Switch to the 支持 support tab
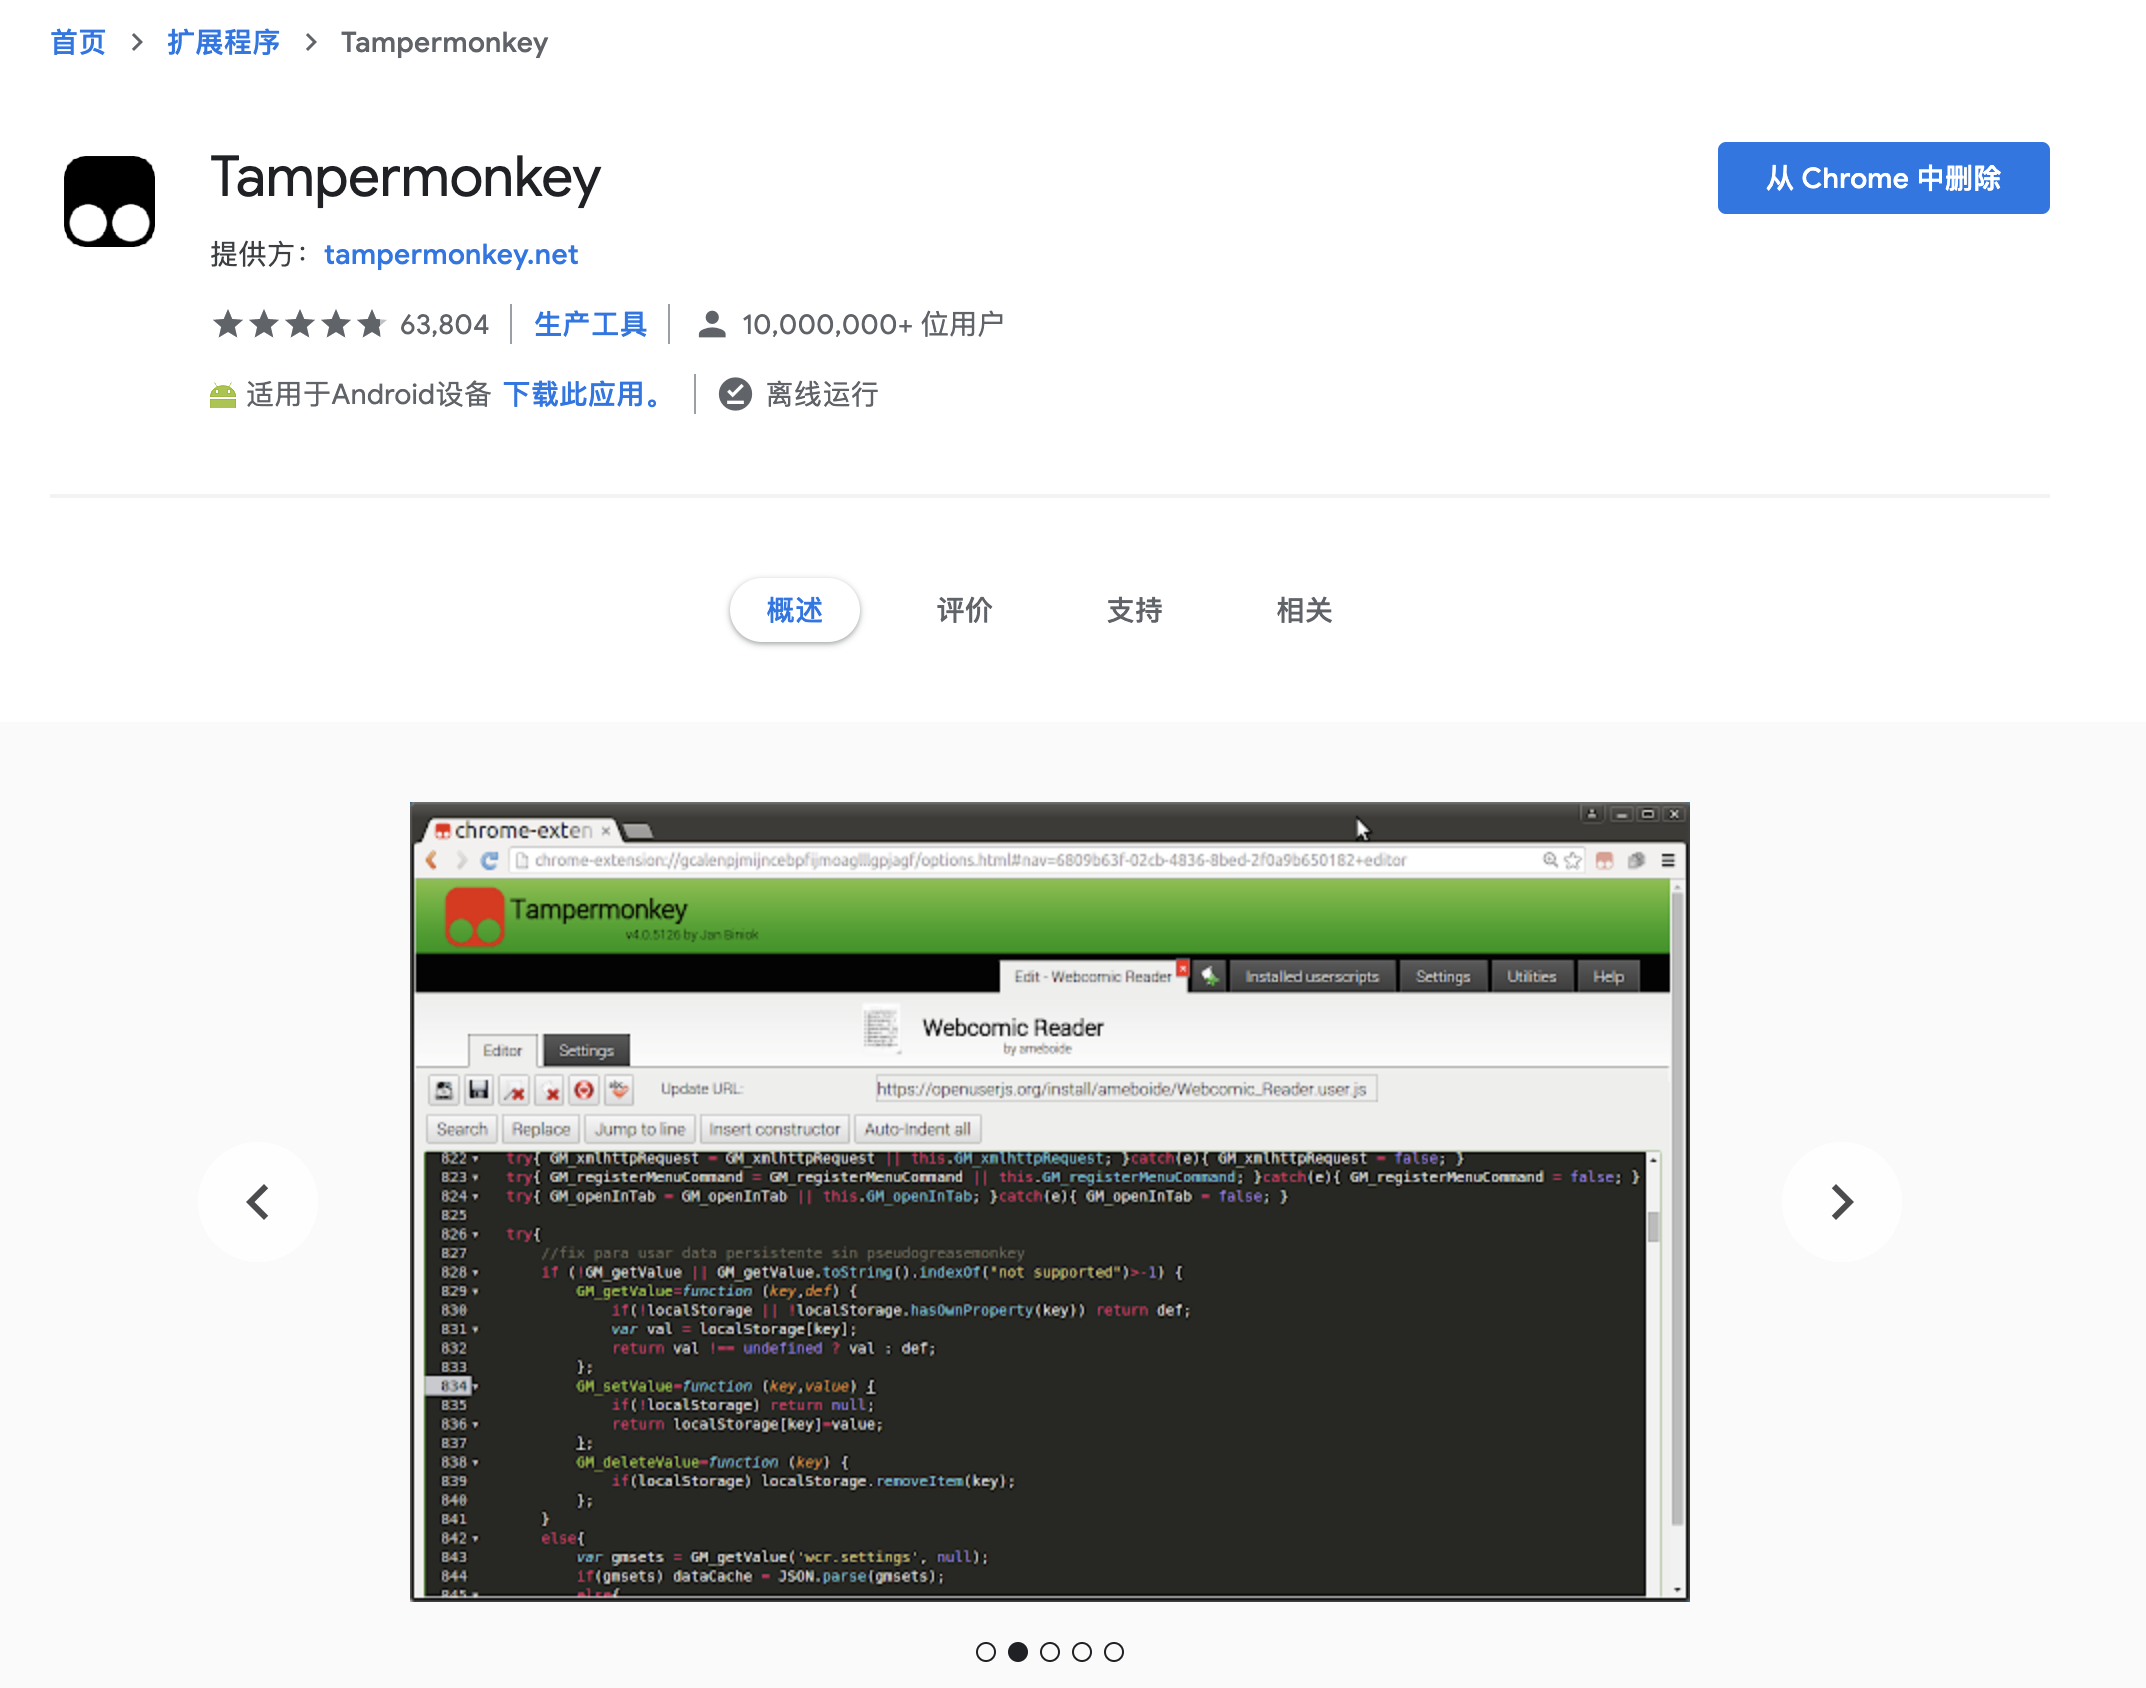This screenshot has height=1688, width=2146. 1134,610
